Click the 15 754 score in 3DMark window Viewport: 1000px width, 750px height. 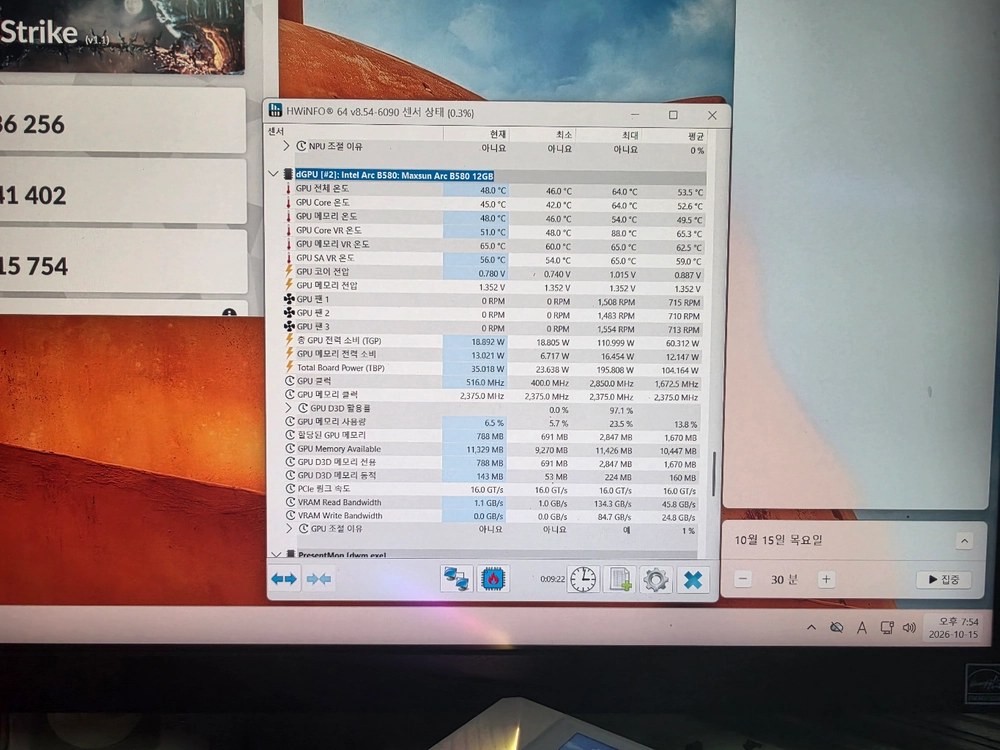34,266
